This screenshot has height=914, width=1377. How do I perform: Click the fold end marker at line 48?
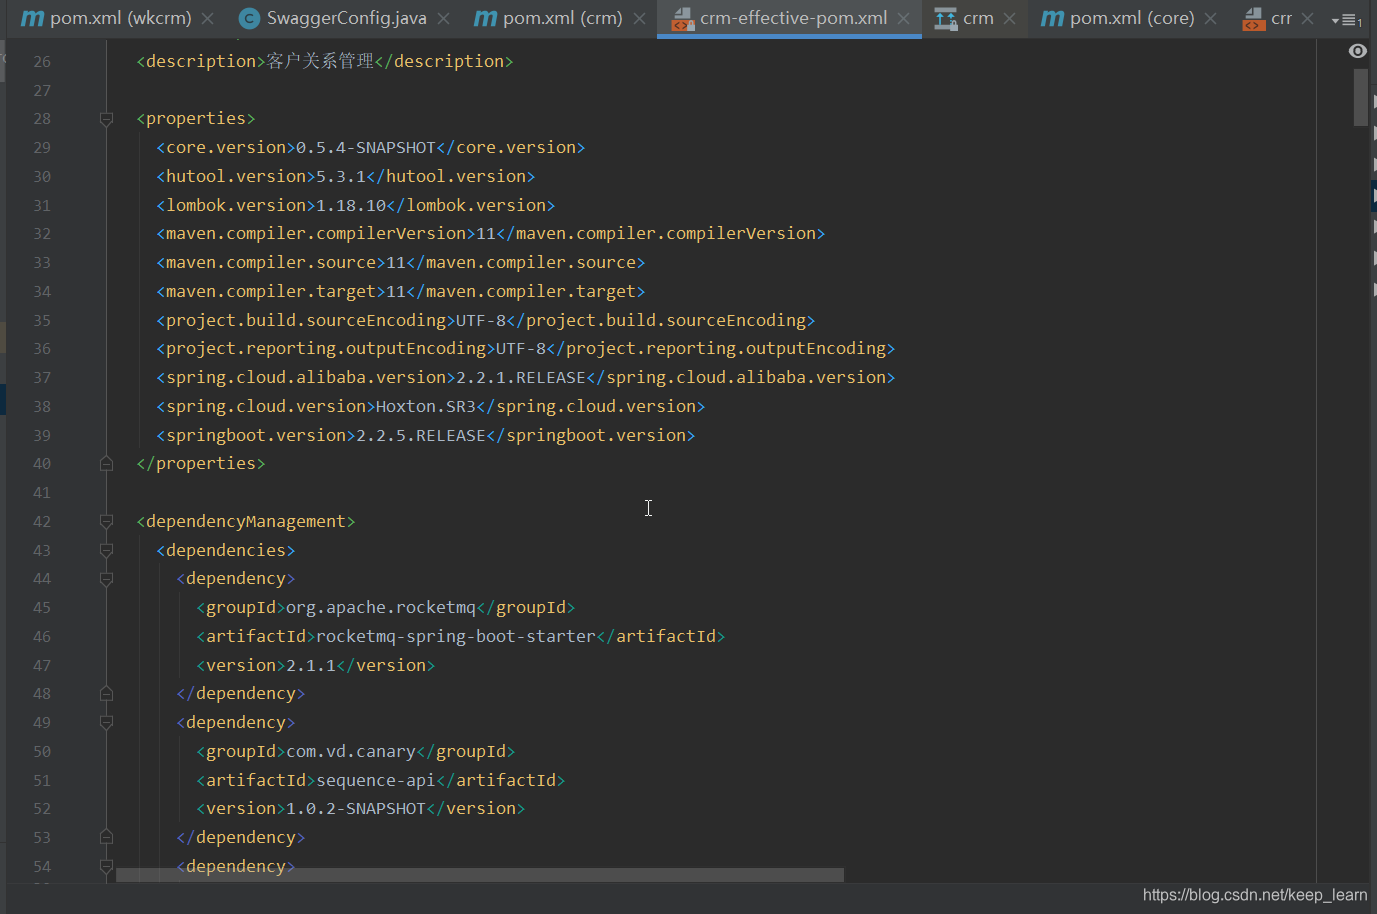(x=106, y=694)
